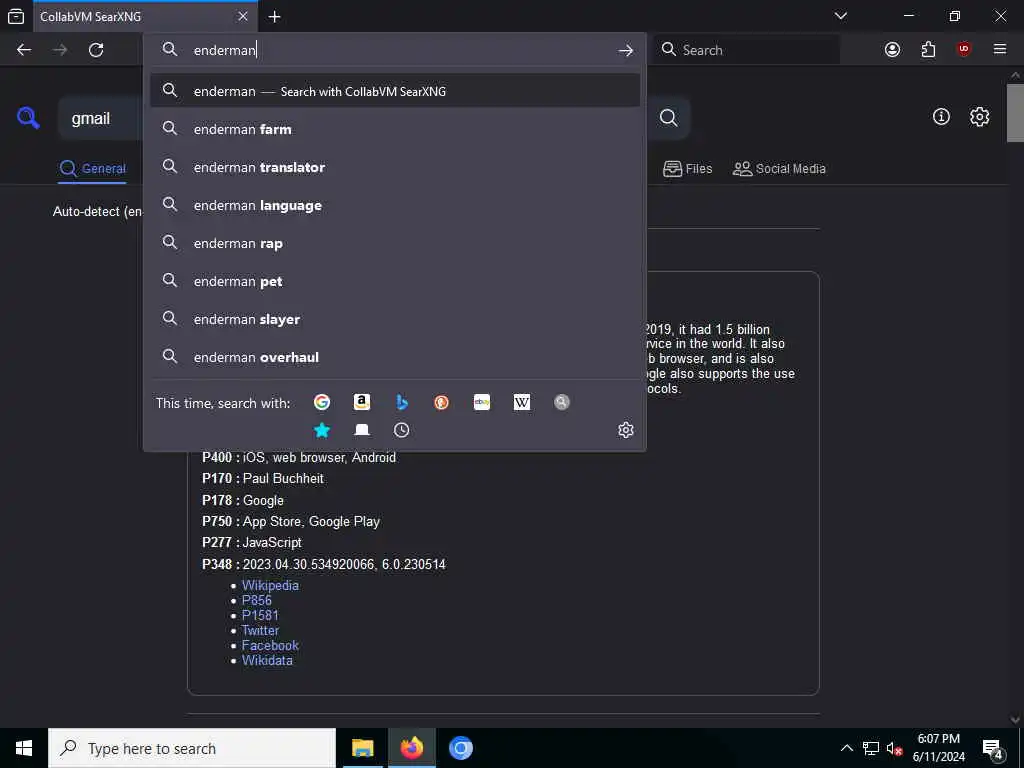Image resolution: width=1024 pixels, height=768 pixels.
Task: Open the Extensions puzzle icon
Action: click(x=928, y=50)
